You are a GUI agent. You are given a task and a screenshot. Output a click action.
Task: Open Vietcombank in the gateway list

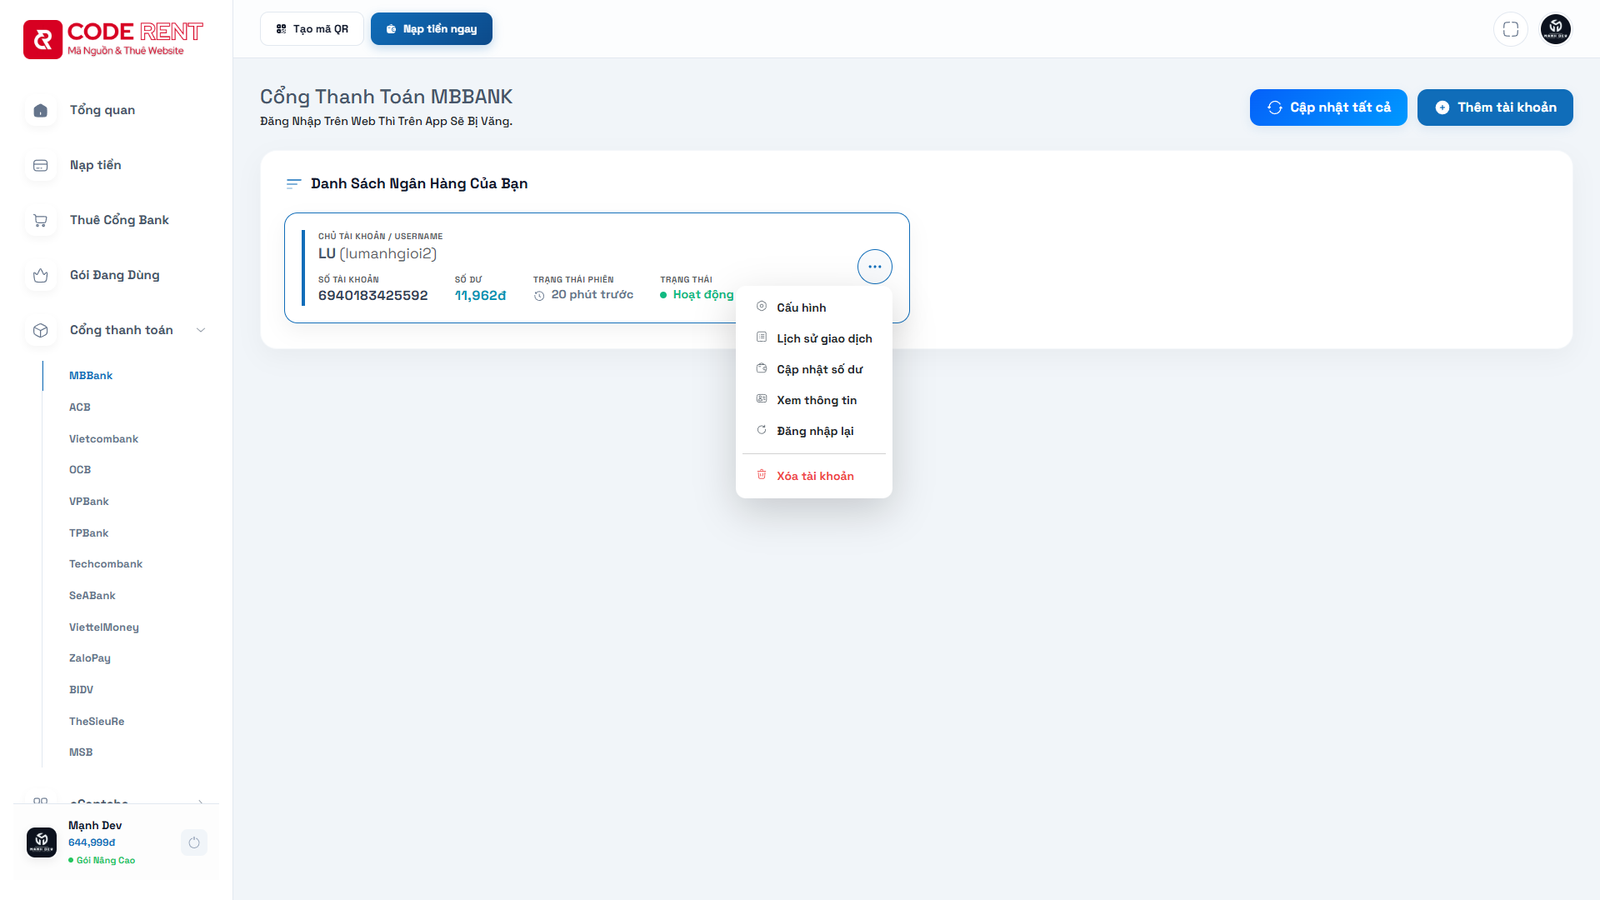(x=103, y=439)
